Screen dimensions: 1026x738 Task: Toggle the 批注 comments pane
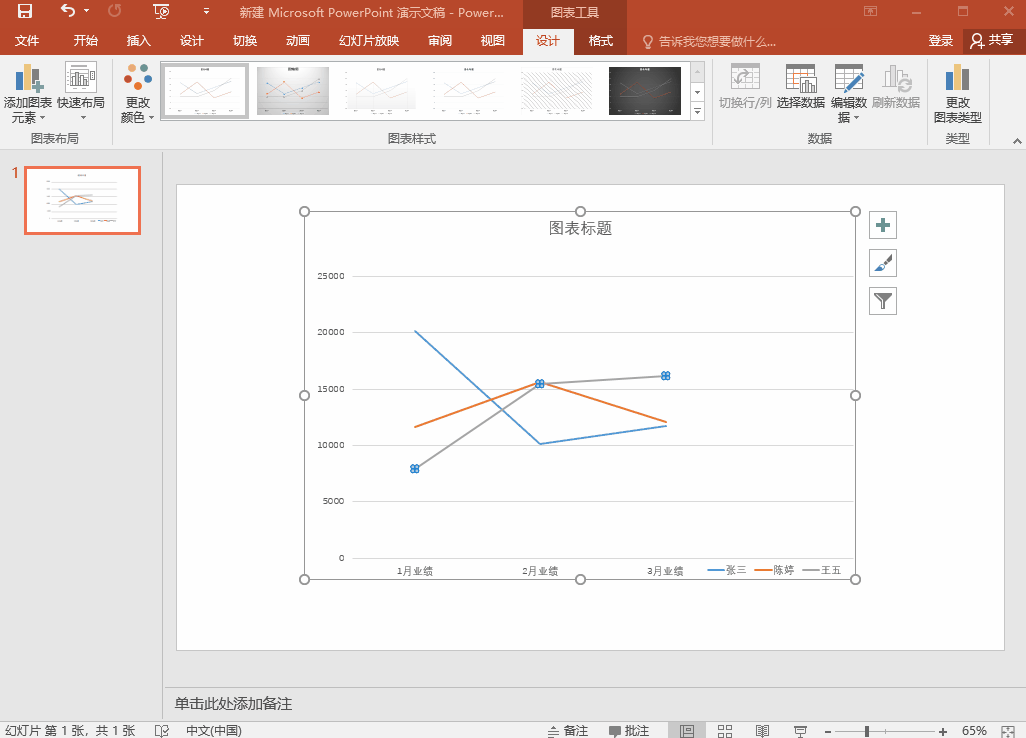click(629, 730)
